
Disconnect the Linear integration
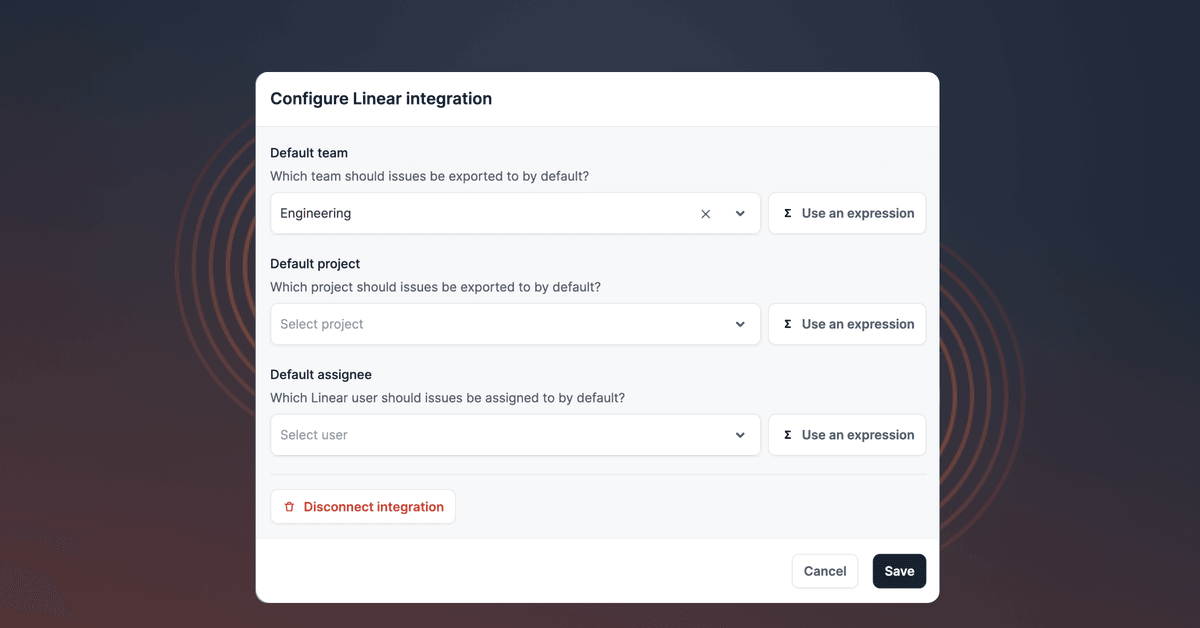click(x=362, y=506)
